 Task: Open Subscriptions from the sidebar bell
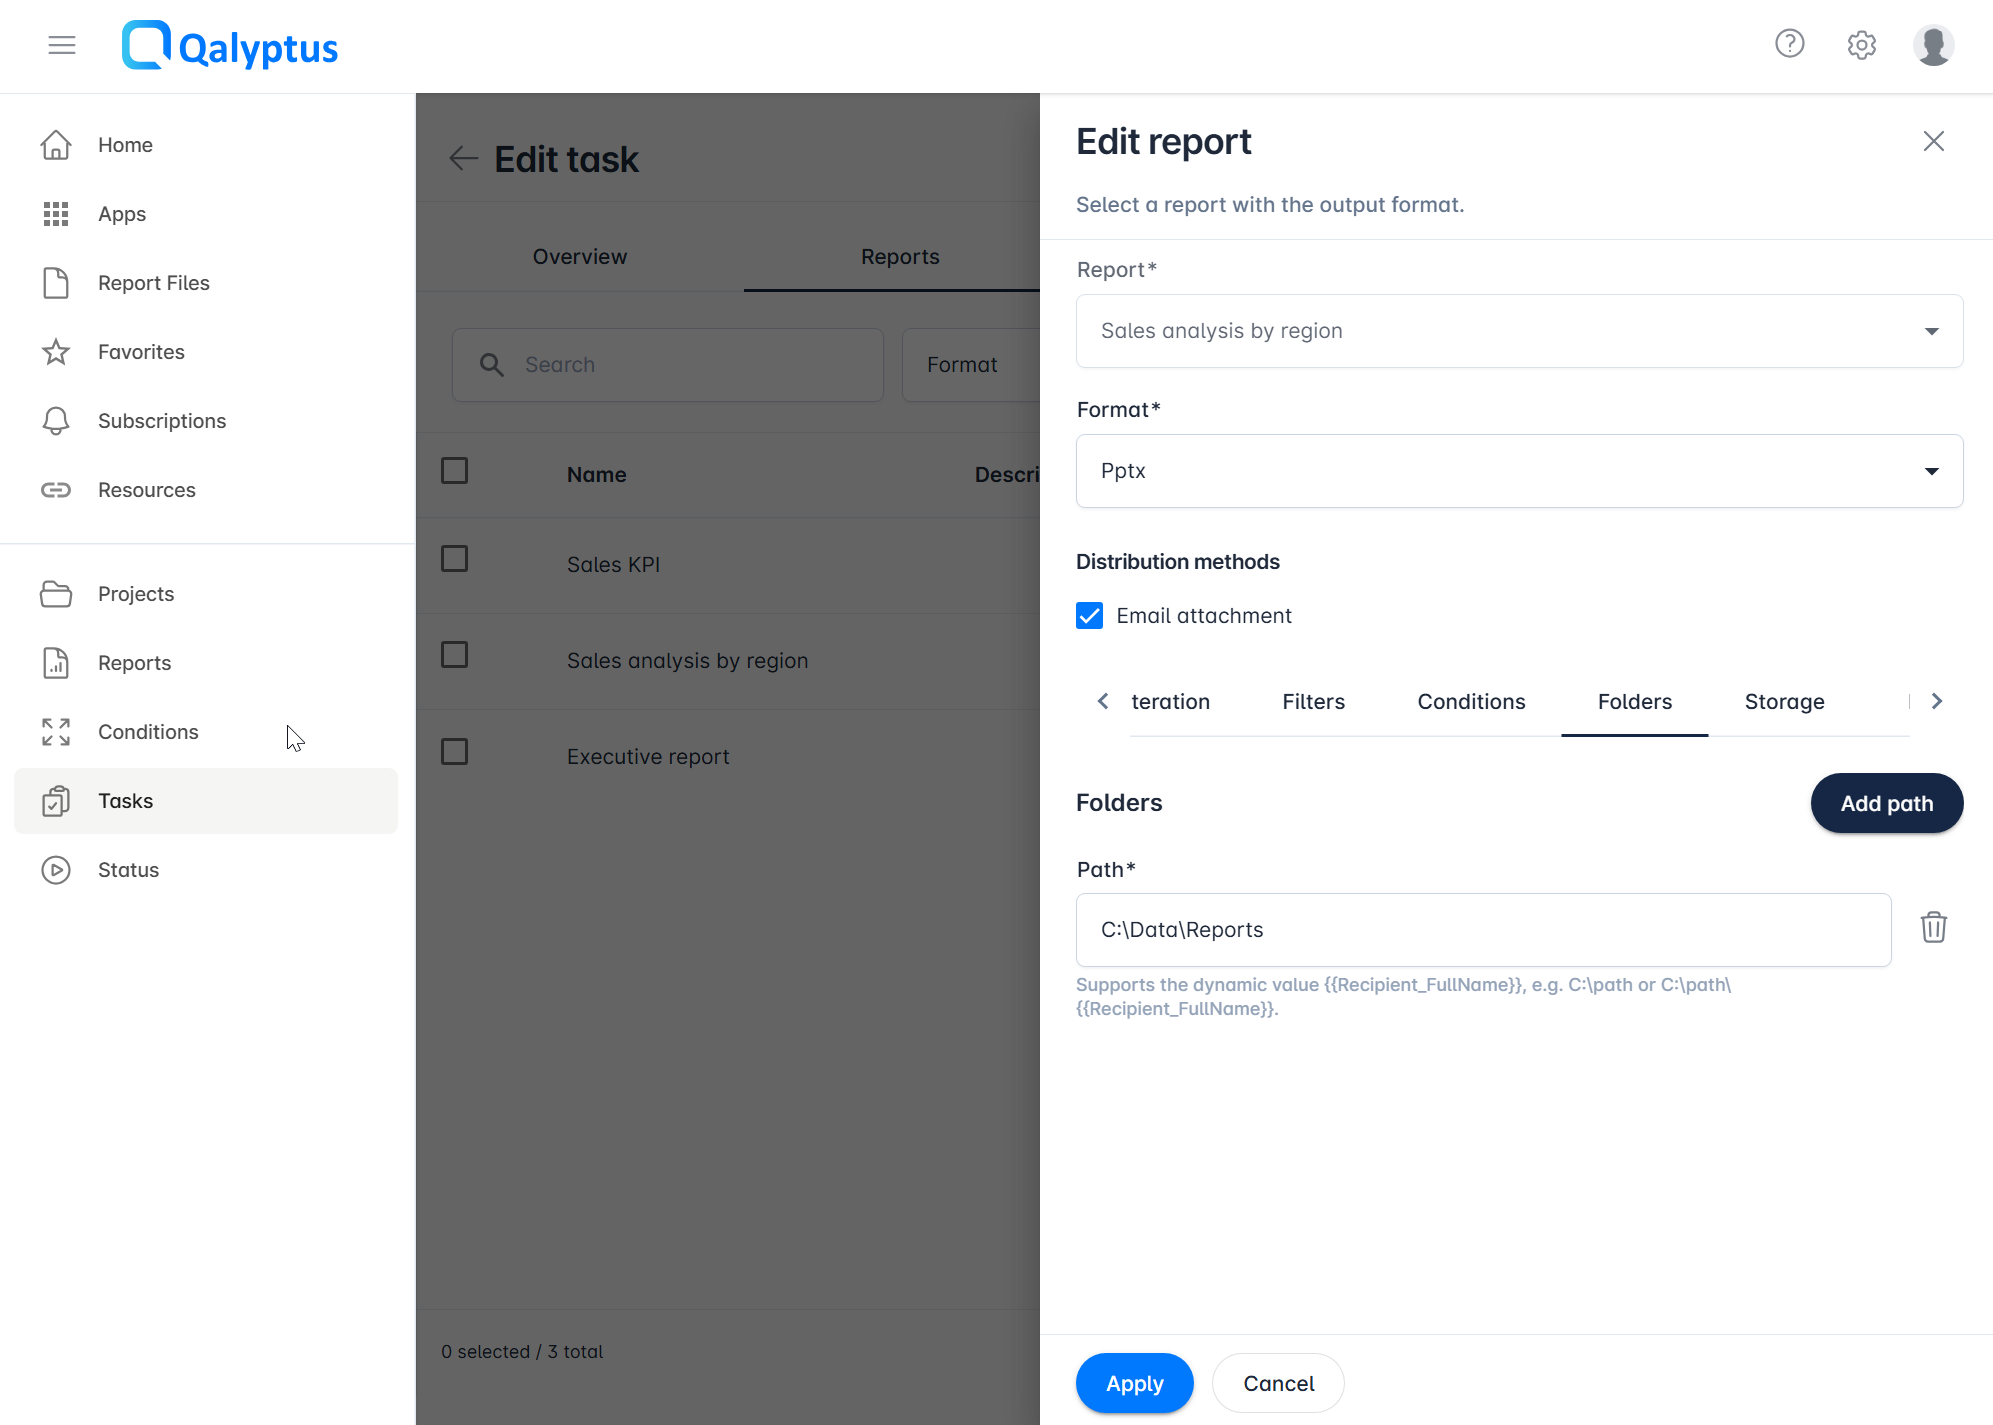coord(161,421)
